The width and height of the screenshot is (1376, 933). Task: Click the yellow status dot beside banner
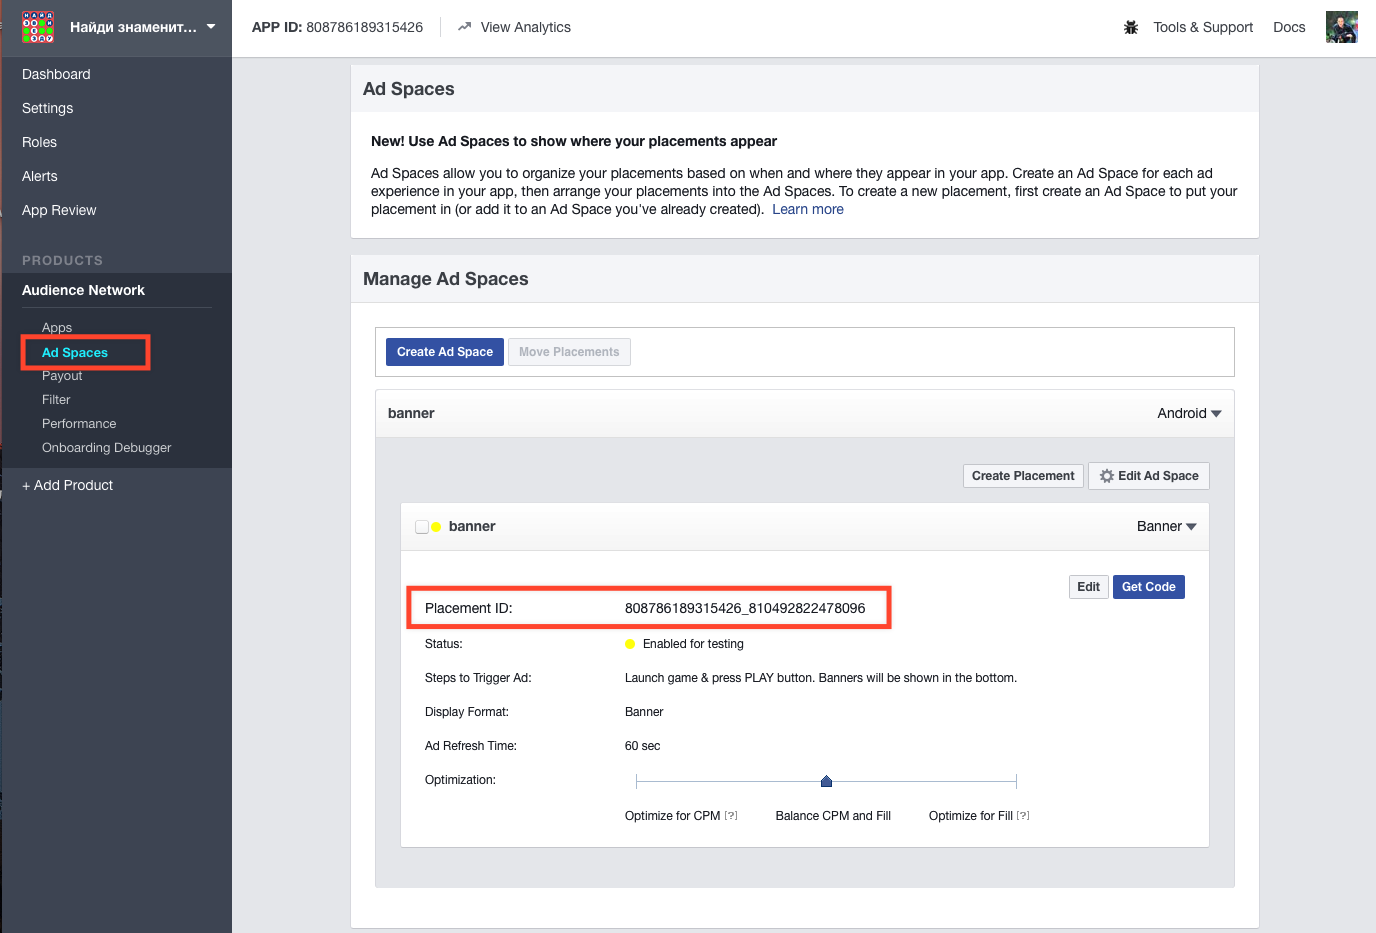click(x=436, y=526)
